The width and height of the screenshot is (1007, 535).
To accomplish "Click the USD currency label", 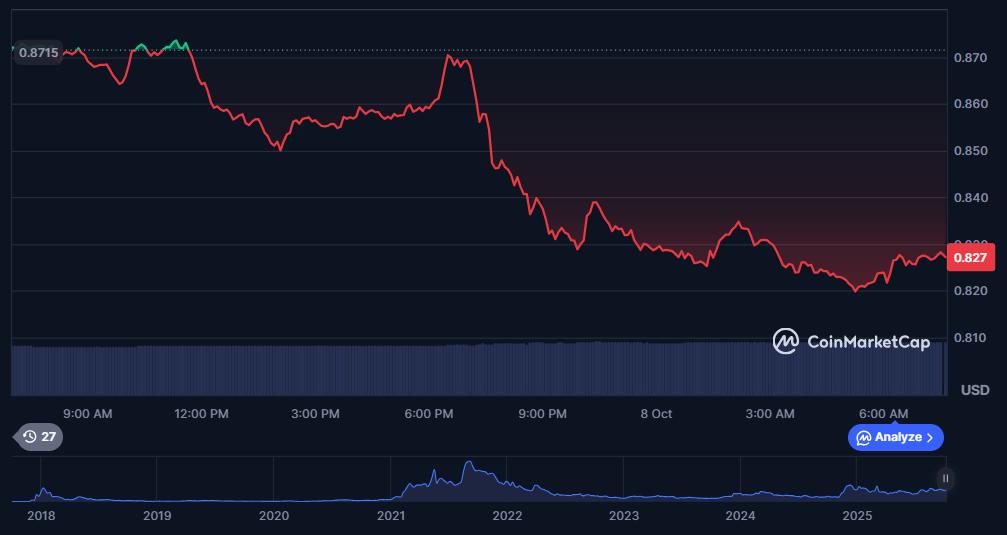I will [974, 389].
